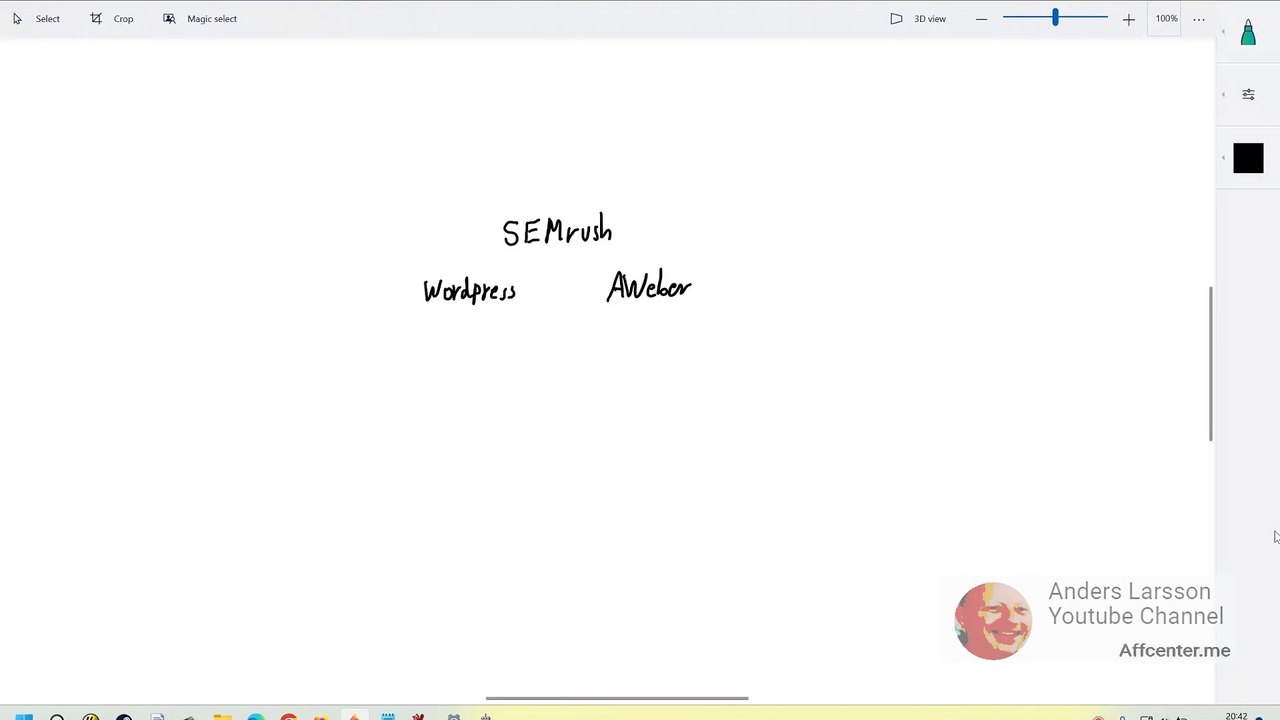
Task: Click the handwritten AWeber text
Action: pos(649,287)
